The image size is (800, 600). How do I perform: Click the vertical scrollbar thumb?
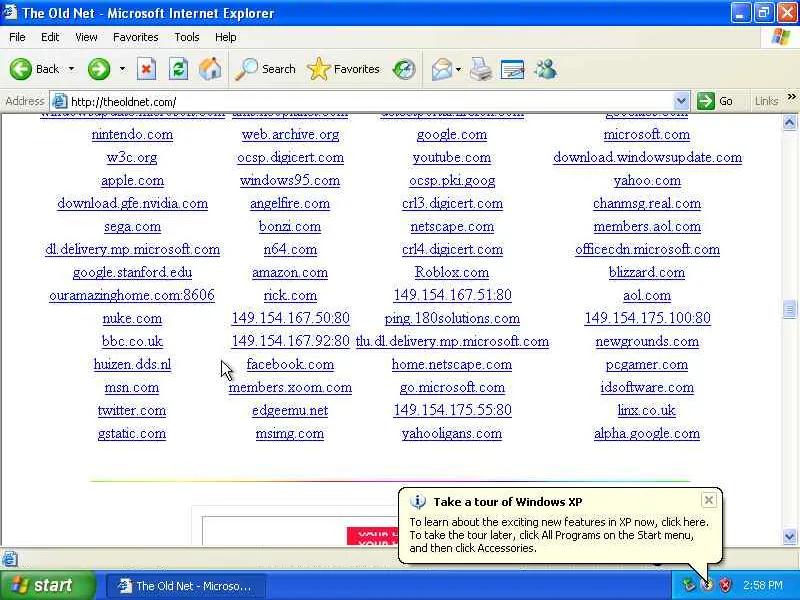pos(789,309)
